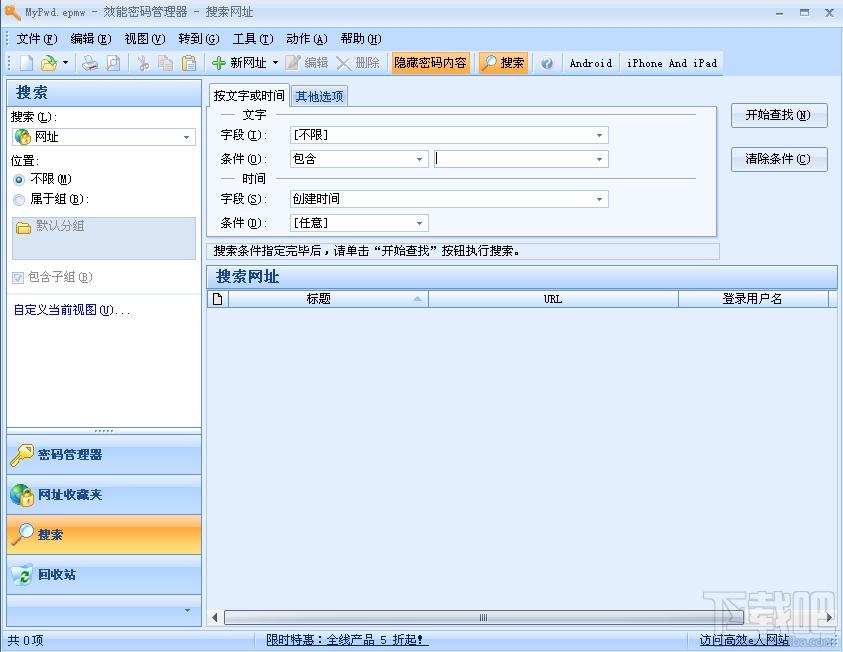The height and width of the screenshot is (652, 843).
Task: Open 密码管理器 navigation panel
Action: pos(104,455)
